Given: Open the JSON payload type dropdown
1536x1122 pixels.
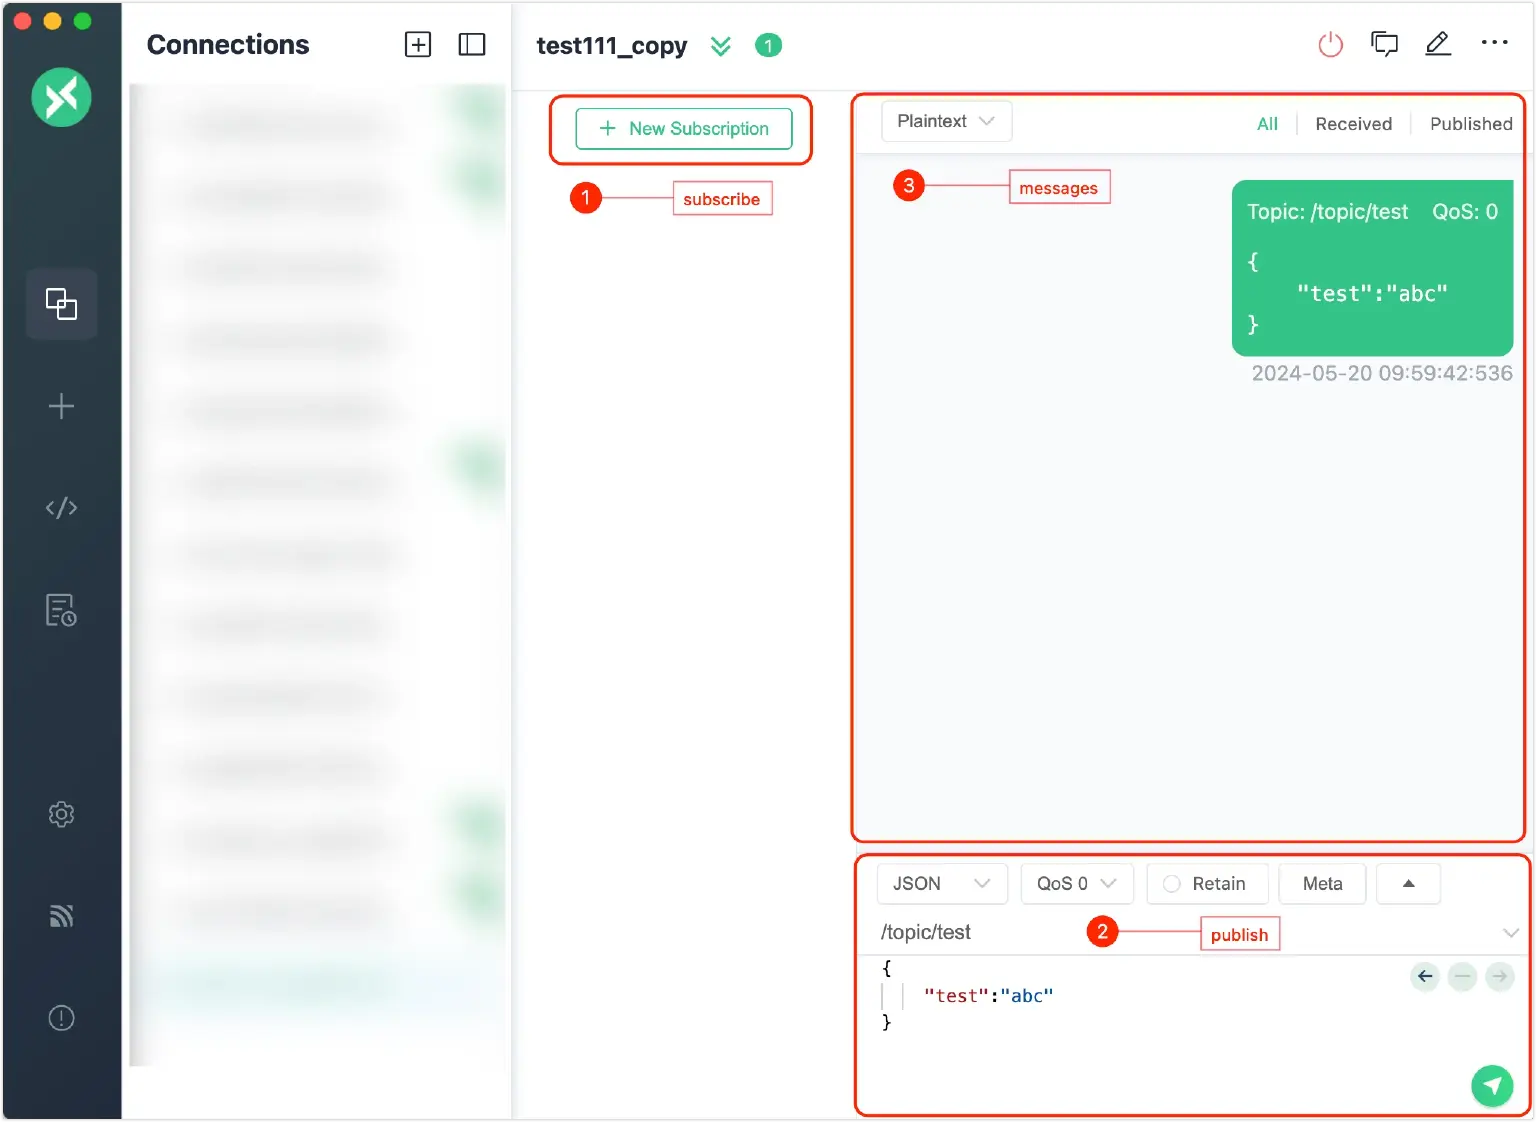Looking at the screenshot, I should pos(941,884).
